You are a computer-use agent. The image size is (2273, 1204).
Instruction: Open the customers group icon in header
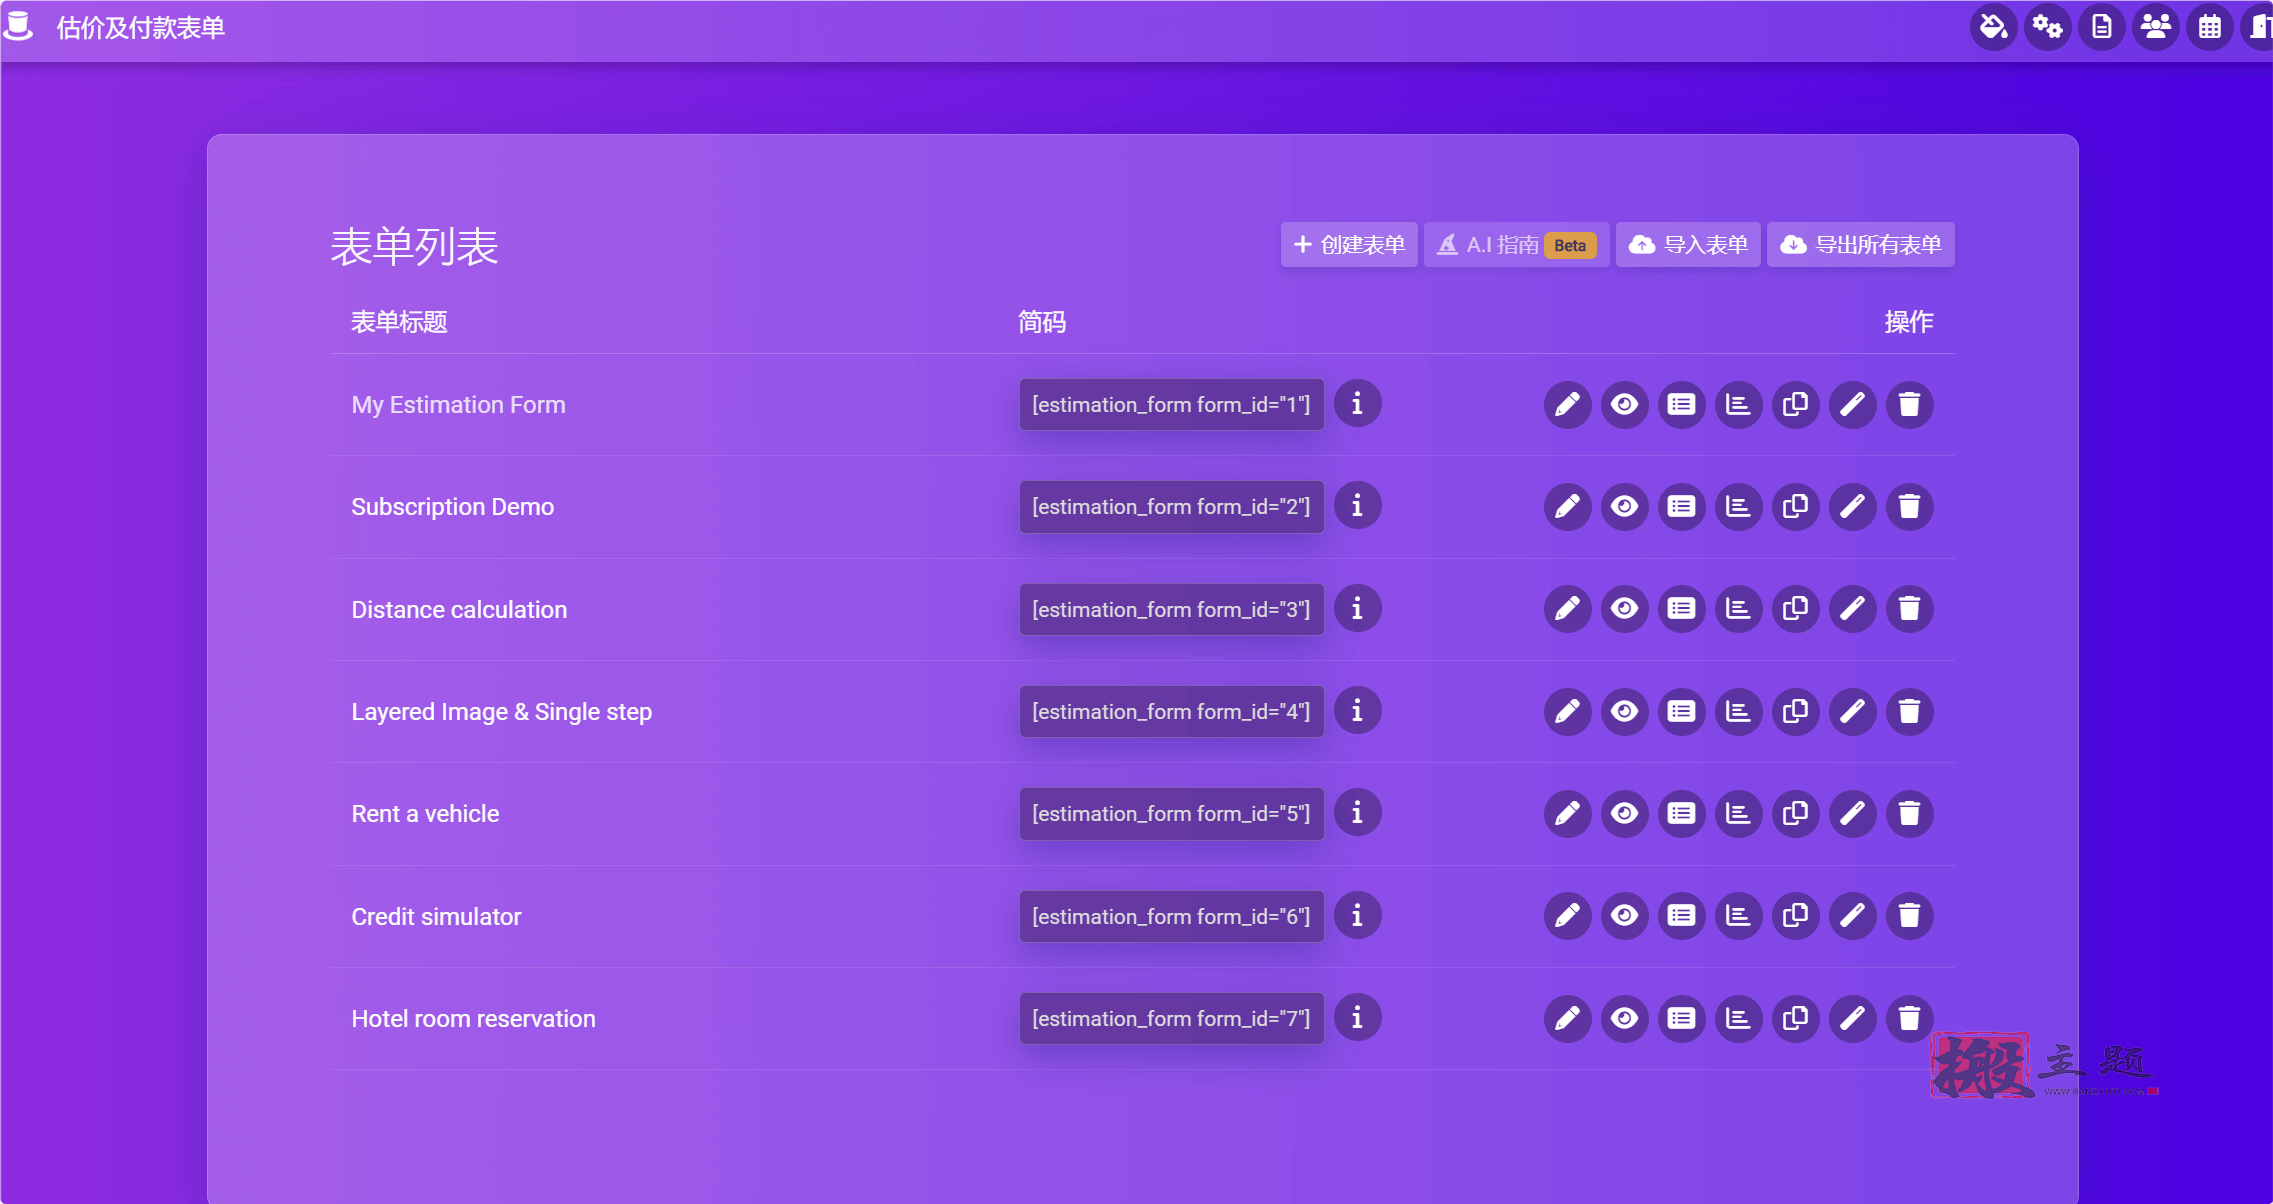2155,27
